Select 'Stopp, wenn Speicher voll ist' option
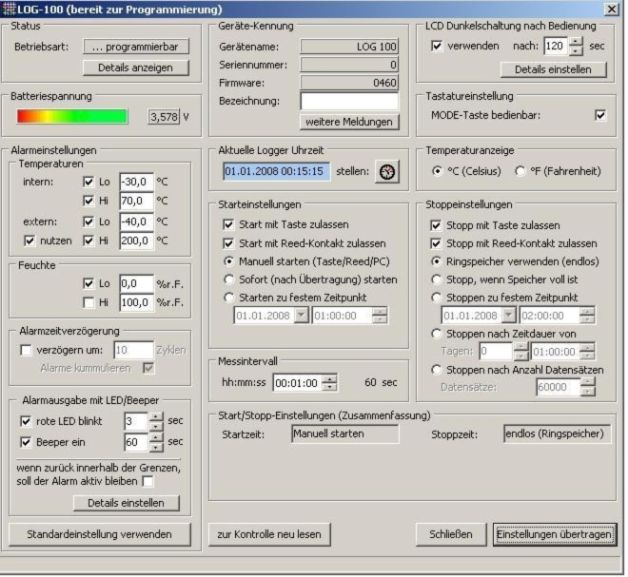 coord(436,279)
